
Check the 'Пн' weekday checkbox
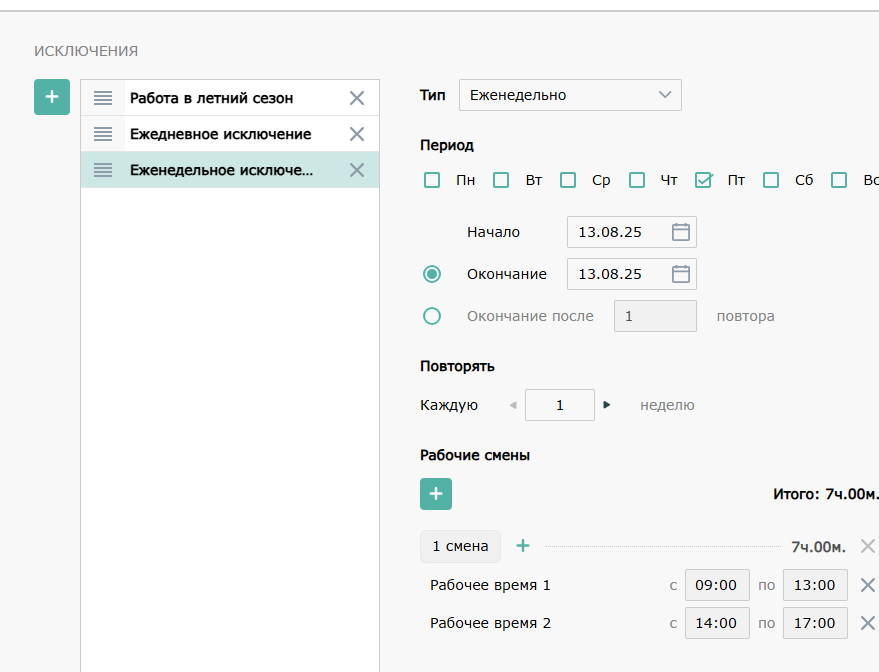(x=432, y=180)
